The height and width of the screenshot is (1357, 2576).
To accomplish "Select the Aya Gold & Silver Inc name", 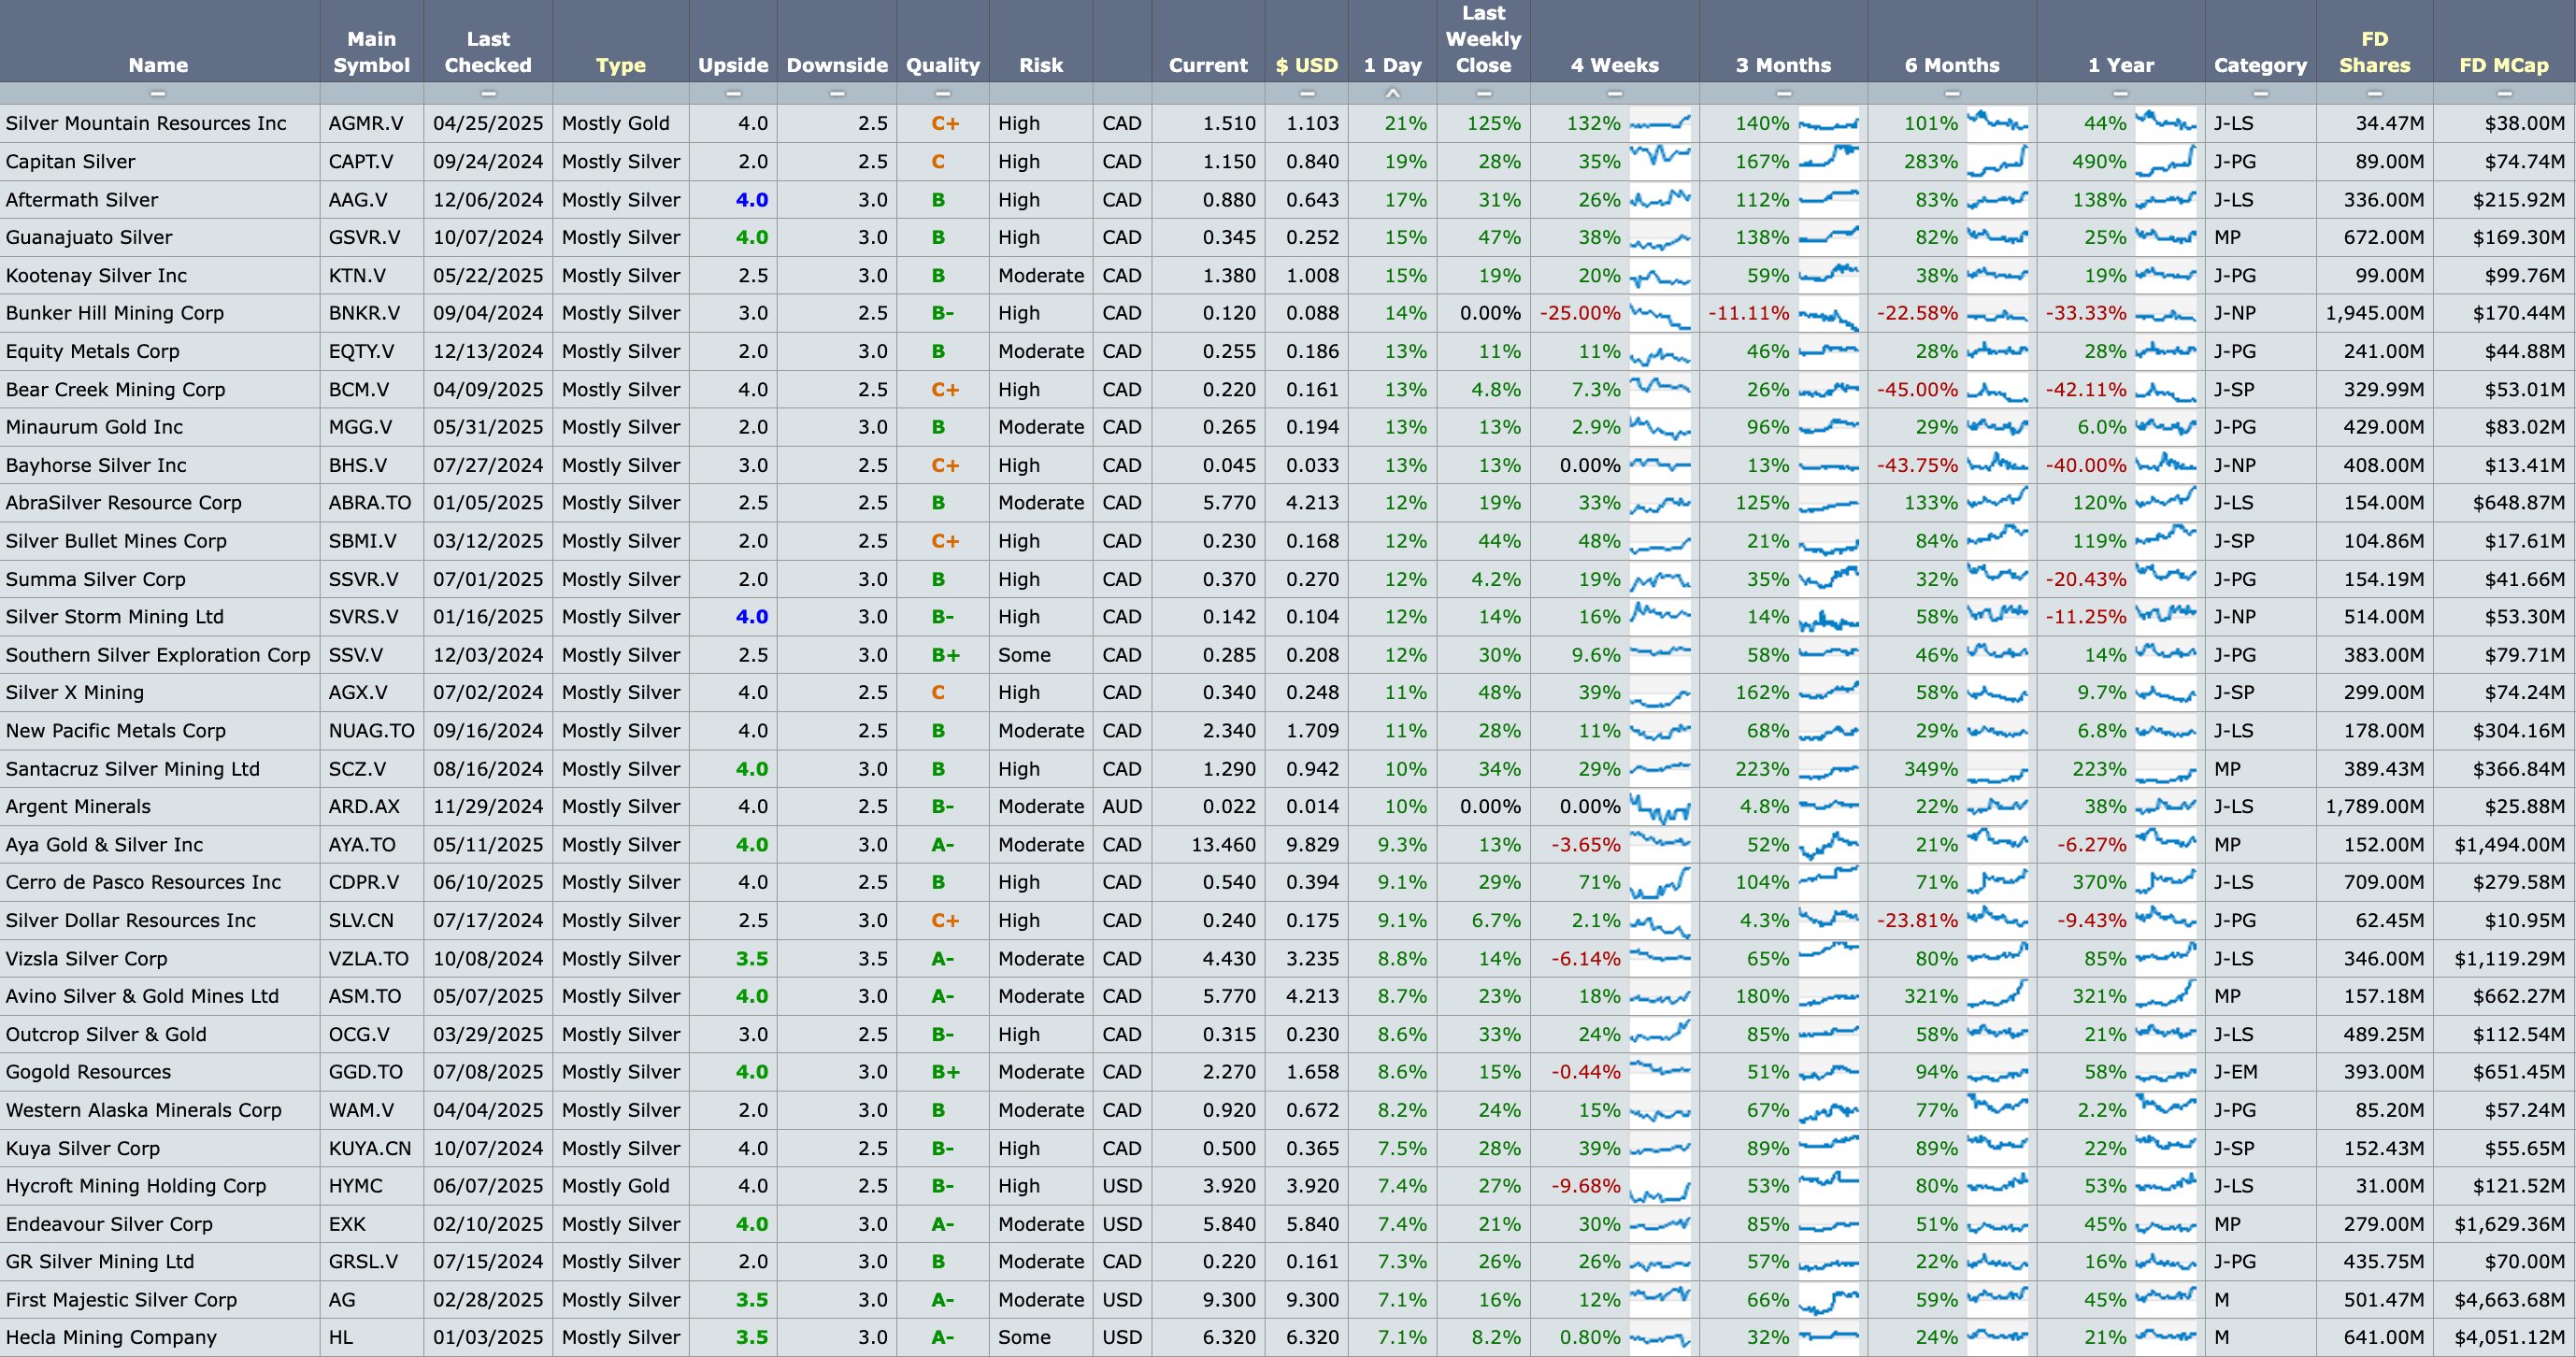I will click(104, 844).
